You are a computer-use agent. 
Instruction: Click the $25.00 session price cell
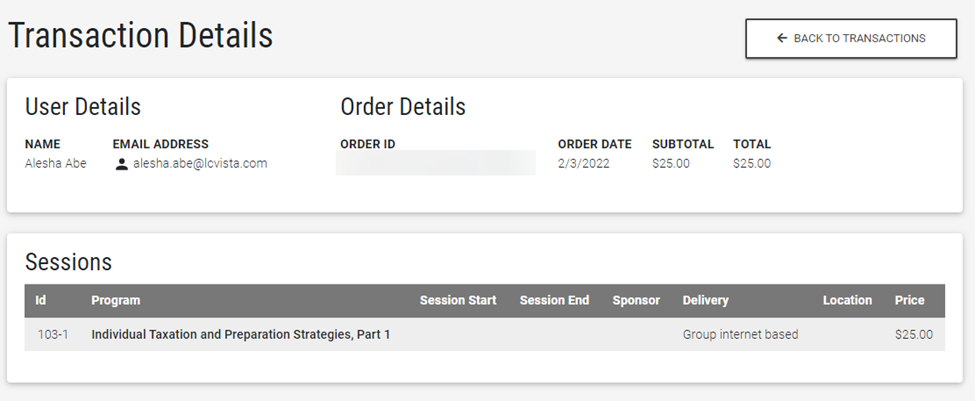pos(914,335)
